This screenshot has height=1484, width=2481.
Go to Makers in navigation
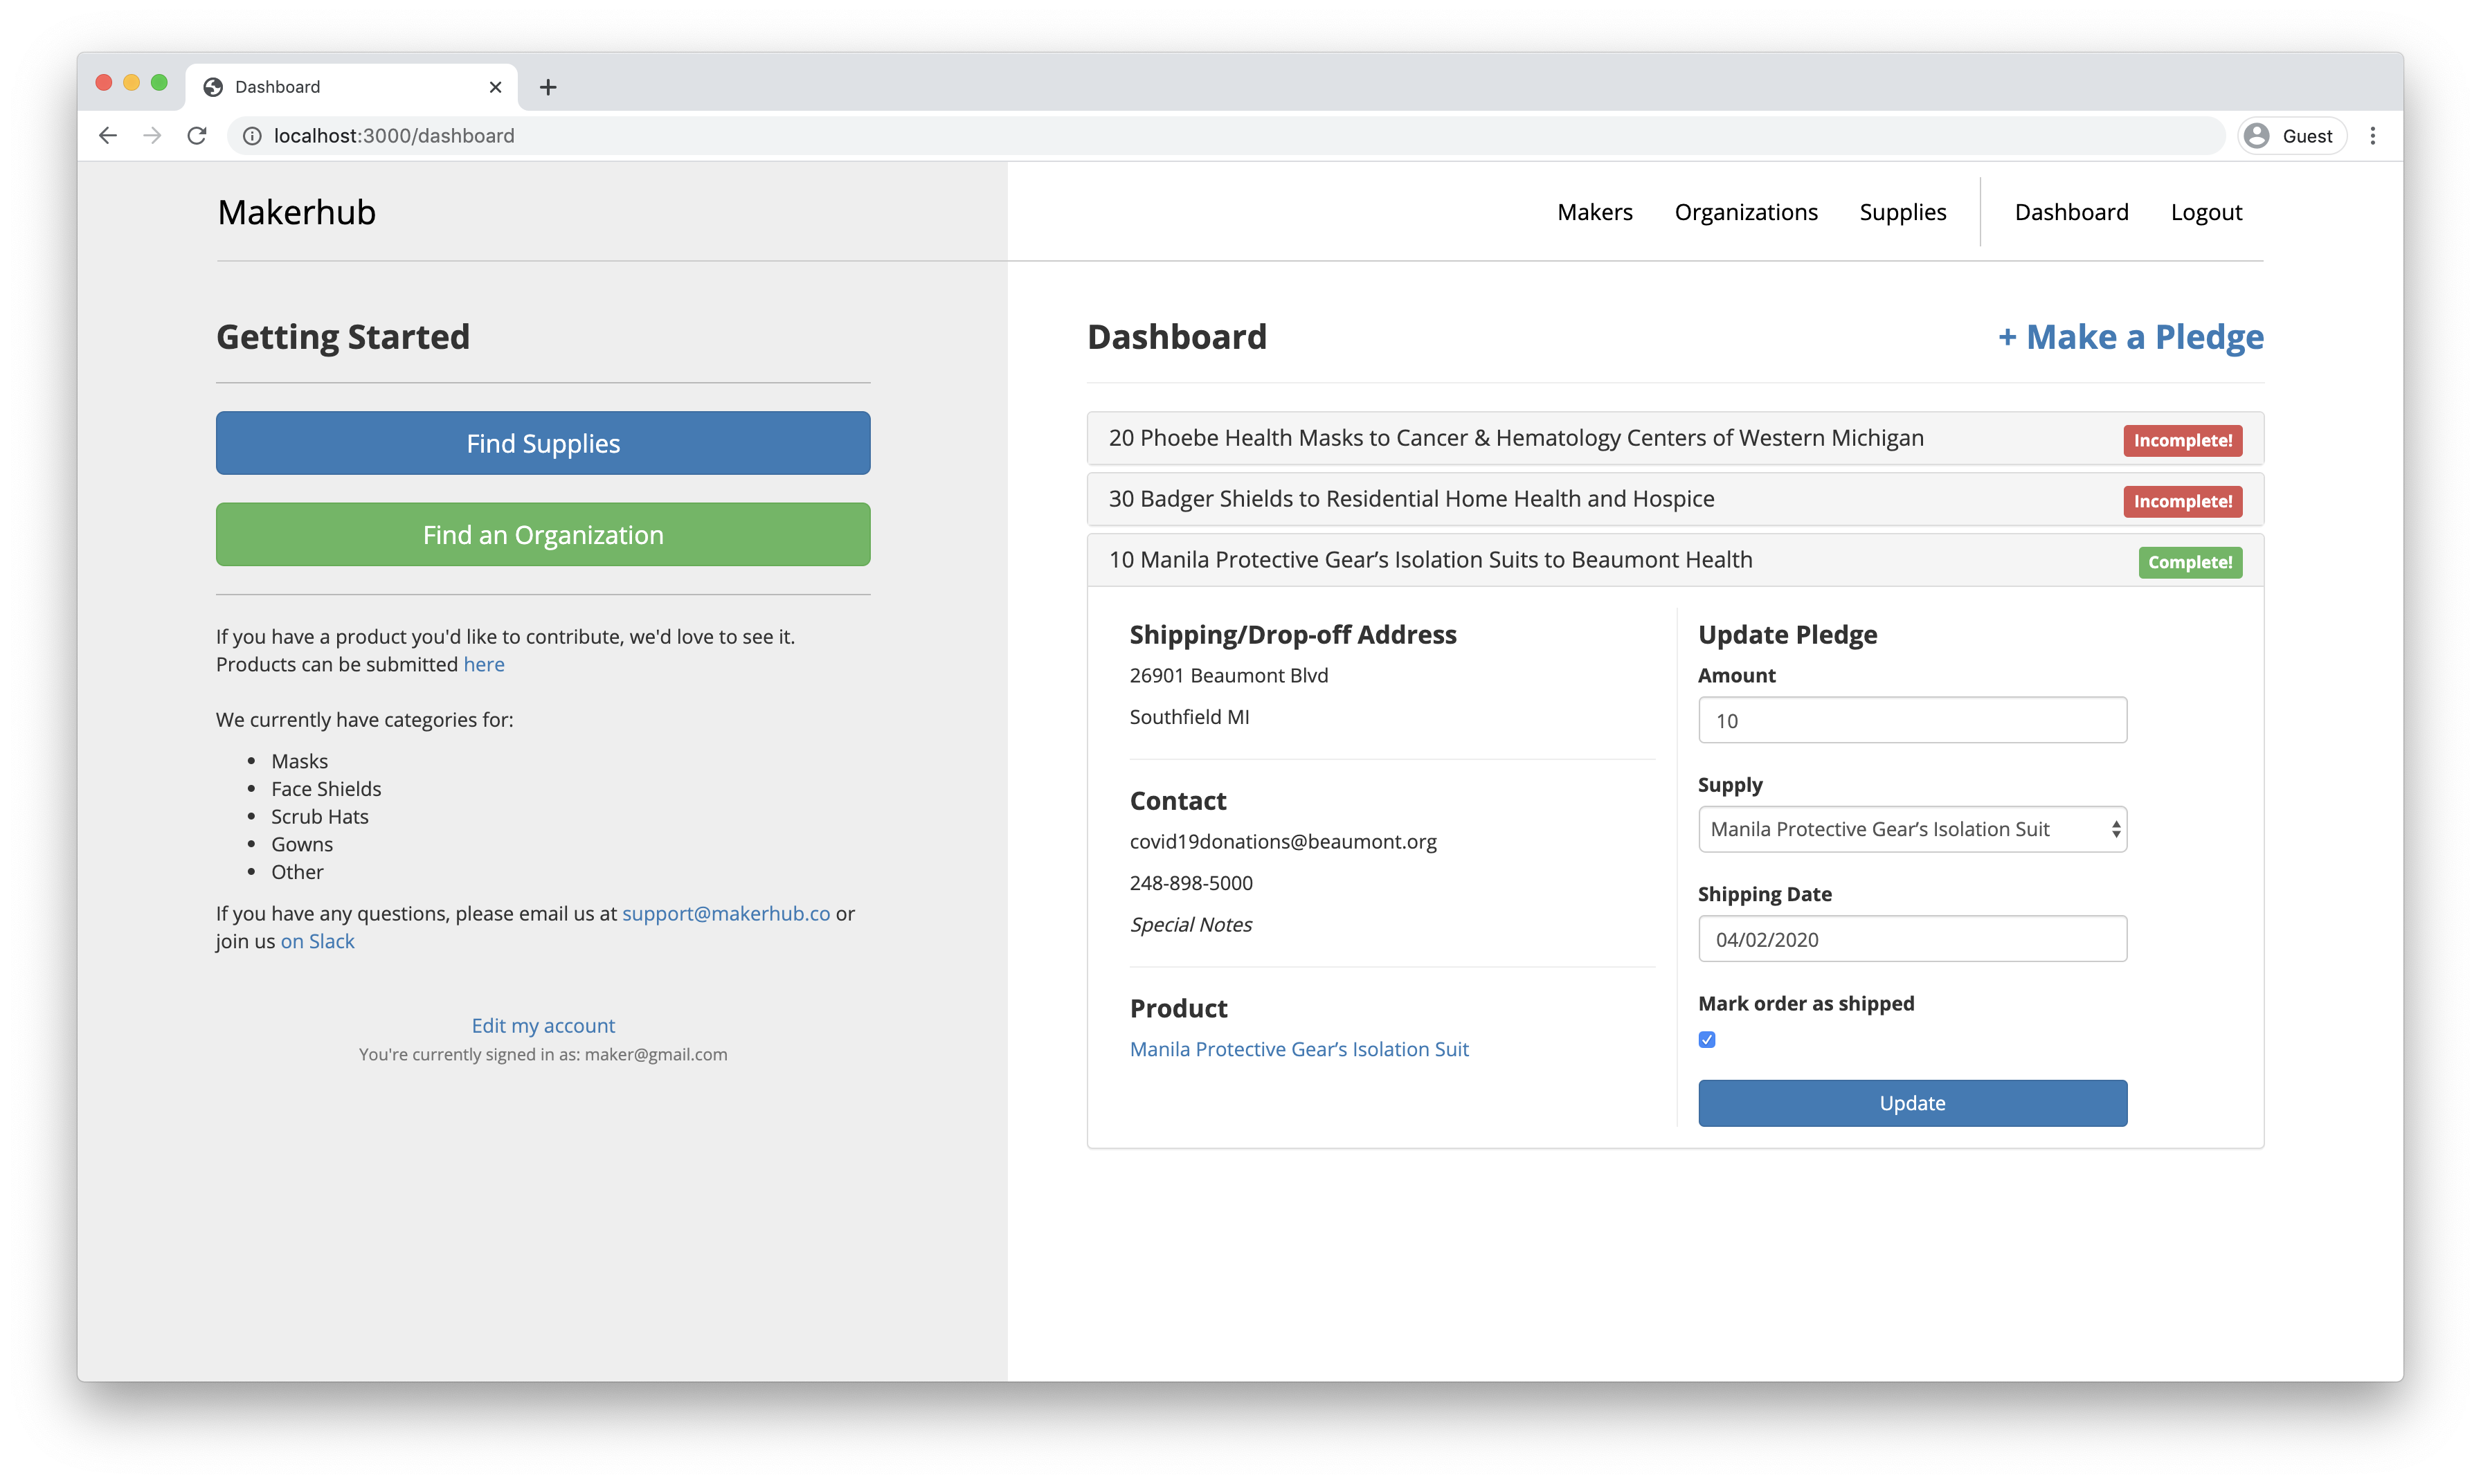(x=1594, y=212)
